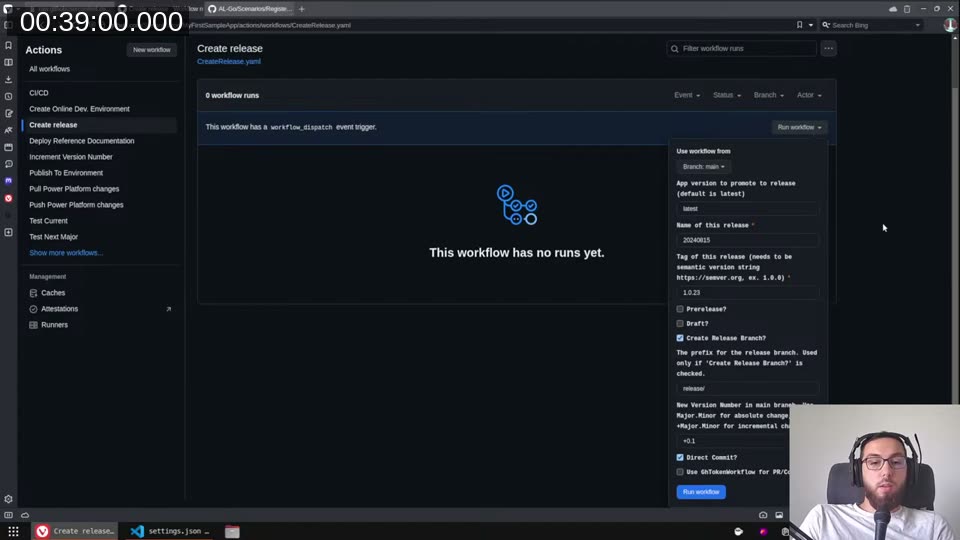Screen dimensions: 960x540
Task: Collapse the Run workflow dropdown button
Action: point(799,127)
